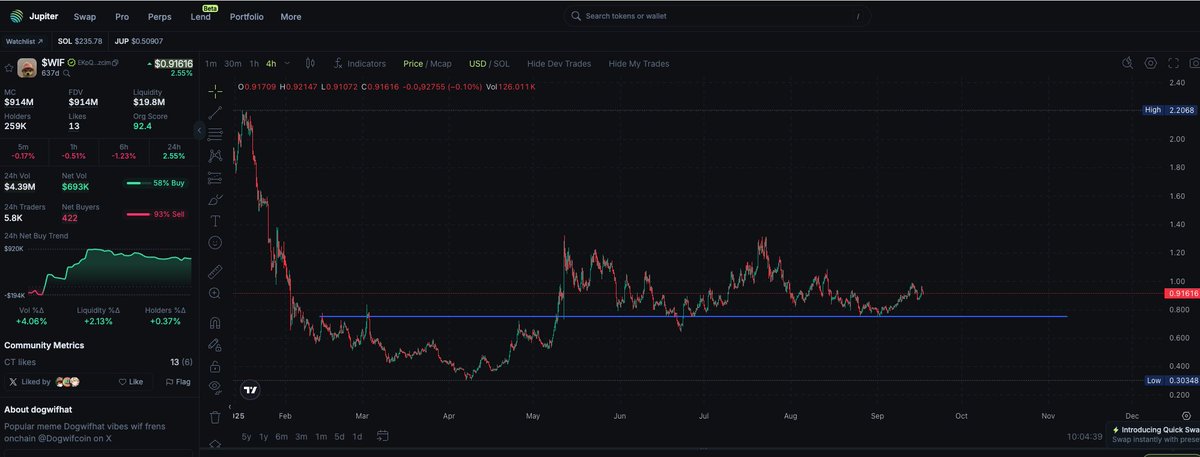The height and width of the screenshot is (457, 1200).
Task: Click the blue horizontal support line
Action: 693,316
